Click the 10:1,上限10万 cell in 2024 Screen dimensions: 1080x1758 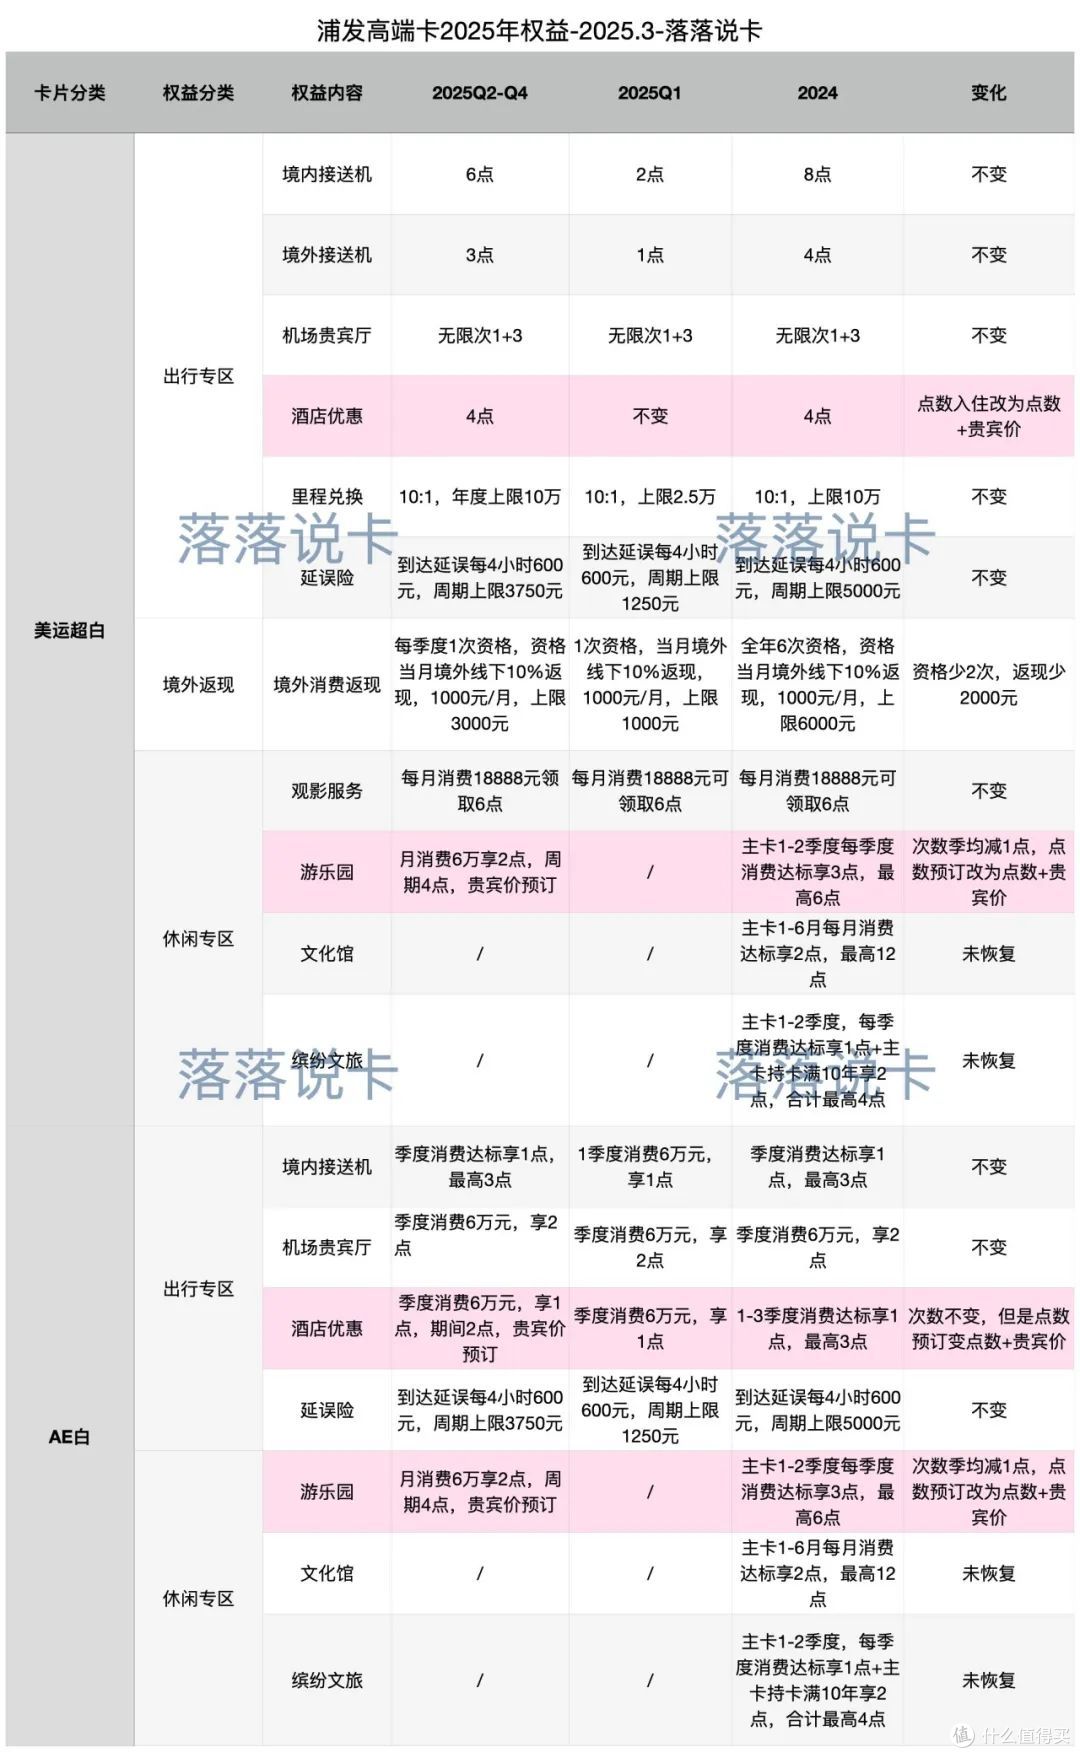pyautogui.click(x=817, y=497)
